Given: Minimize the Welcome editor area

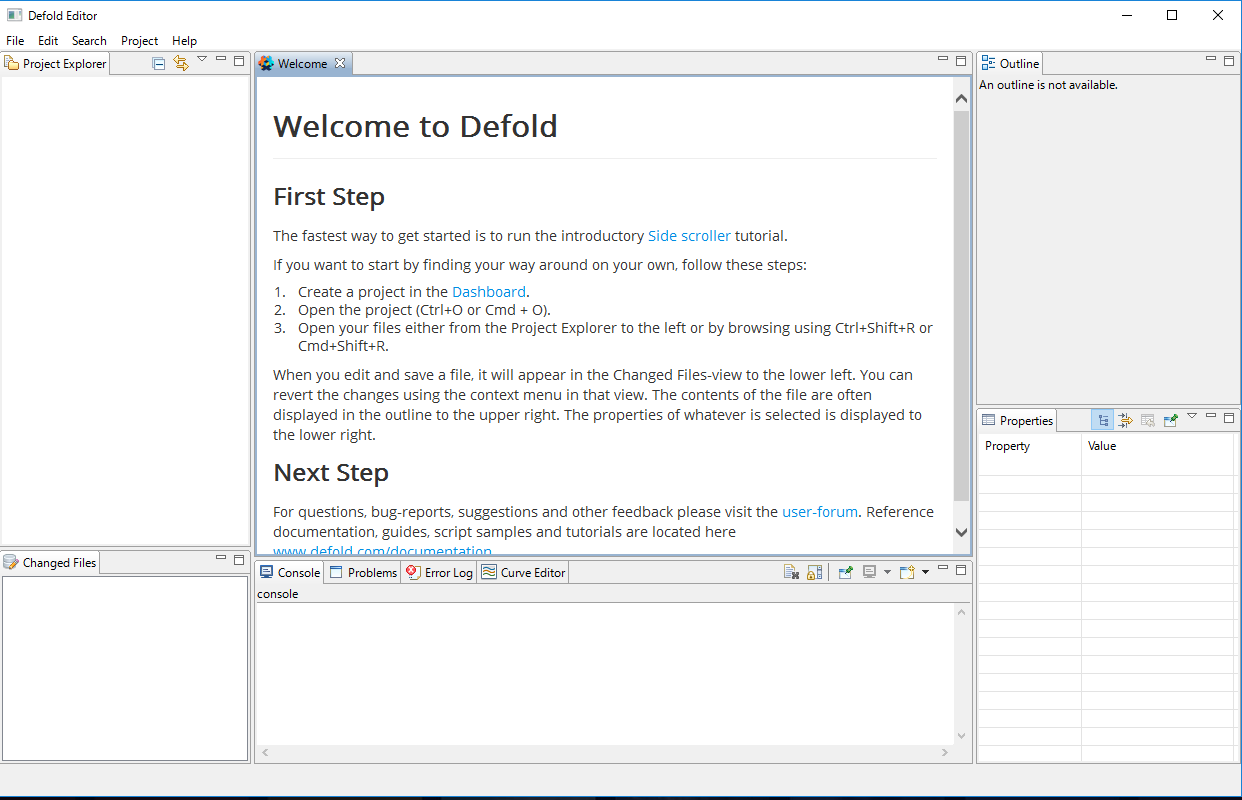Looking at the screenshot, I should (943, 59).
